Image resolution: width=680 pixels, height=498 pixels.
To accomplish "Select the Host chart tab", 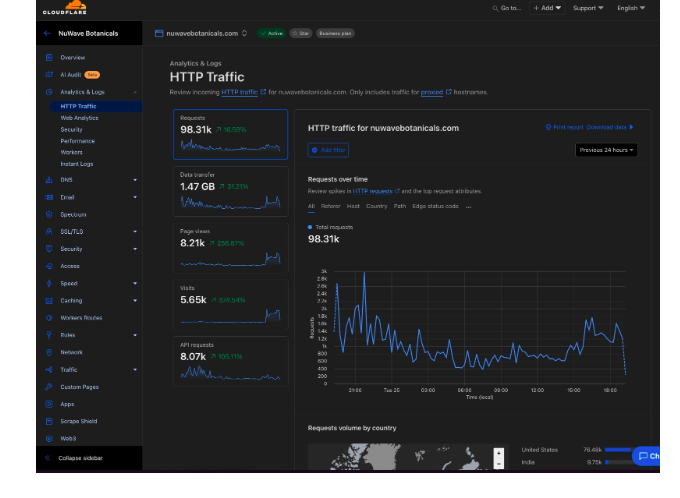I will pyautogui.click(x=353, y=206).
